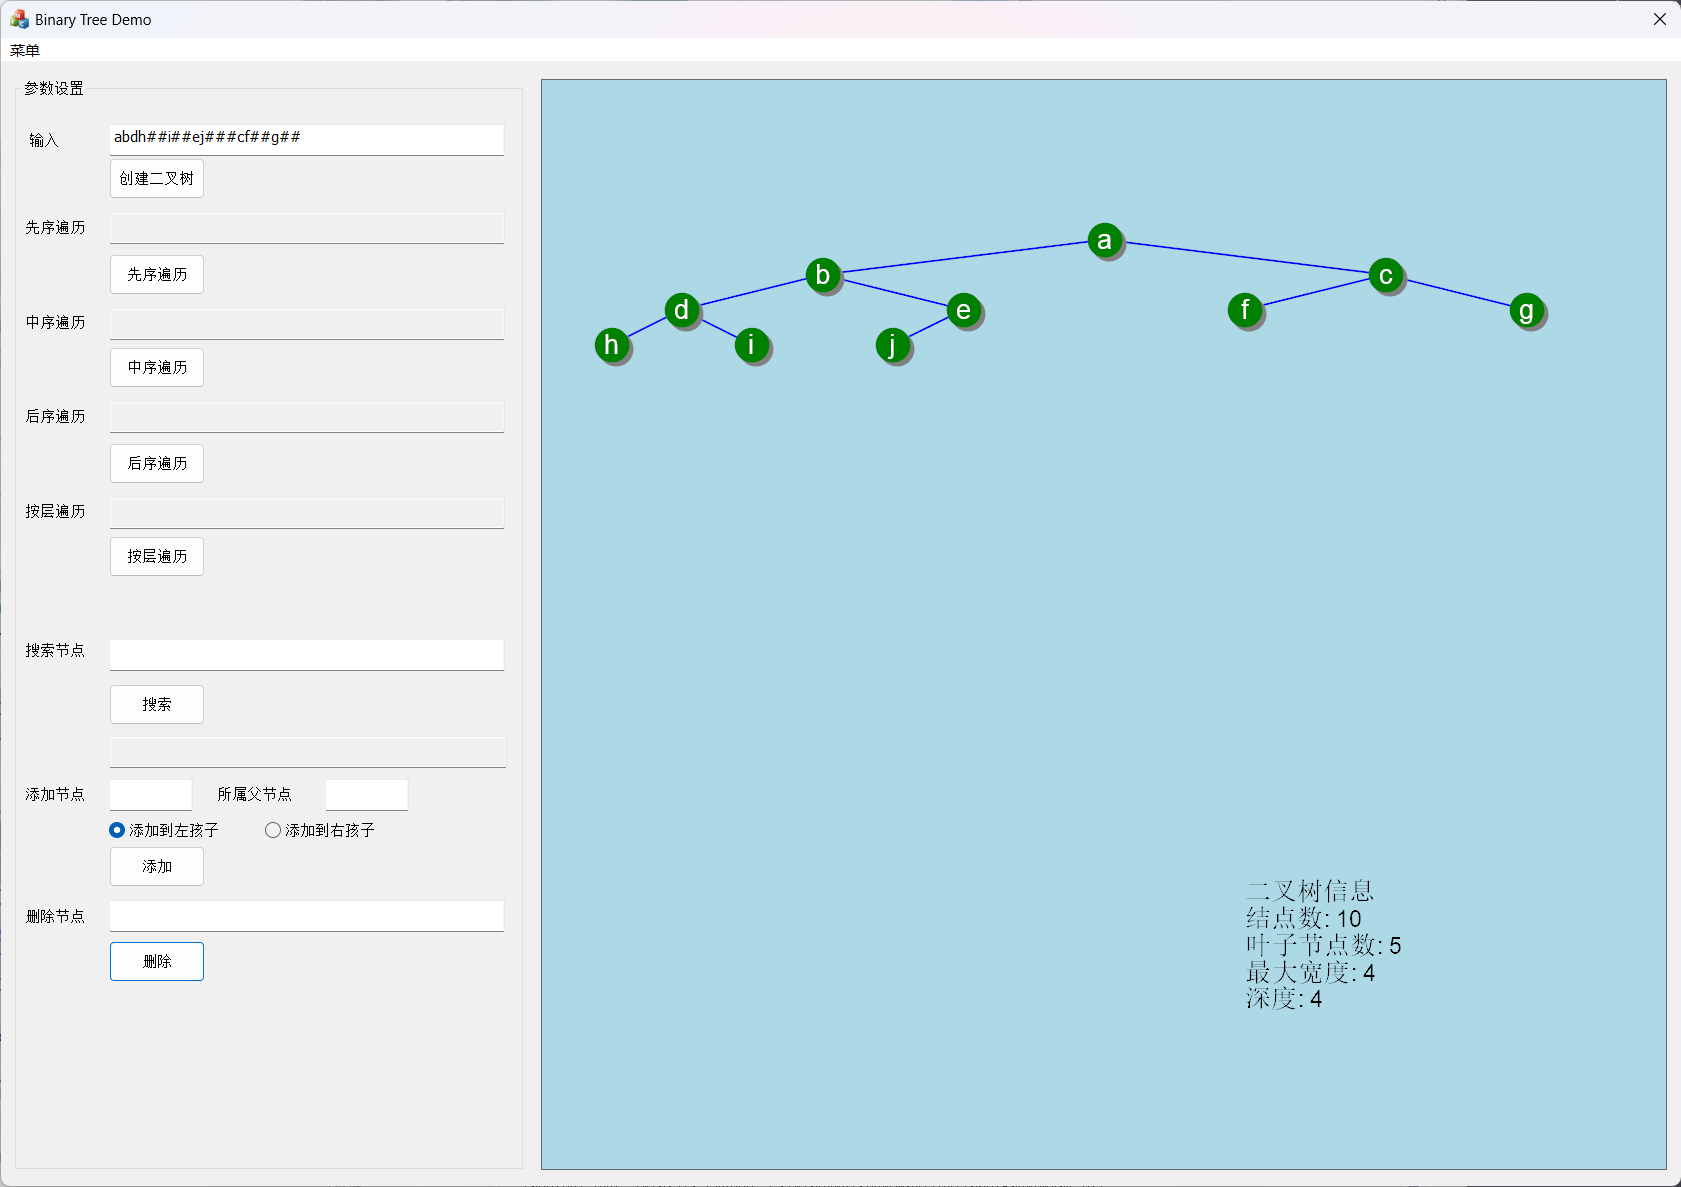Click tree node a at the root
This screenshot has height=1187, width=1681.
(x=1104, y=240)
